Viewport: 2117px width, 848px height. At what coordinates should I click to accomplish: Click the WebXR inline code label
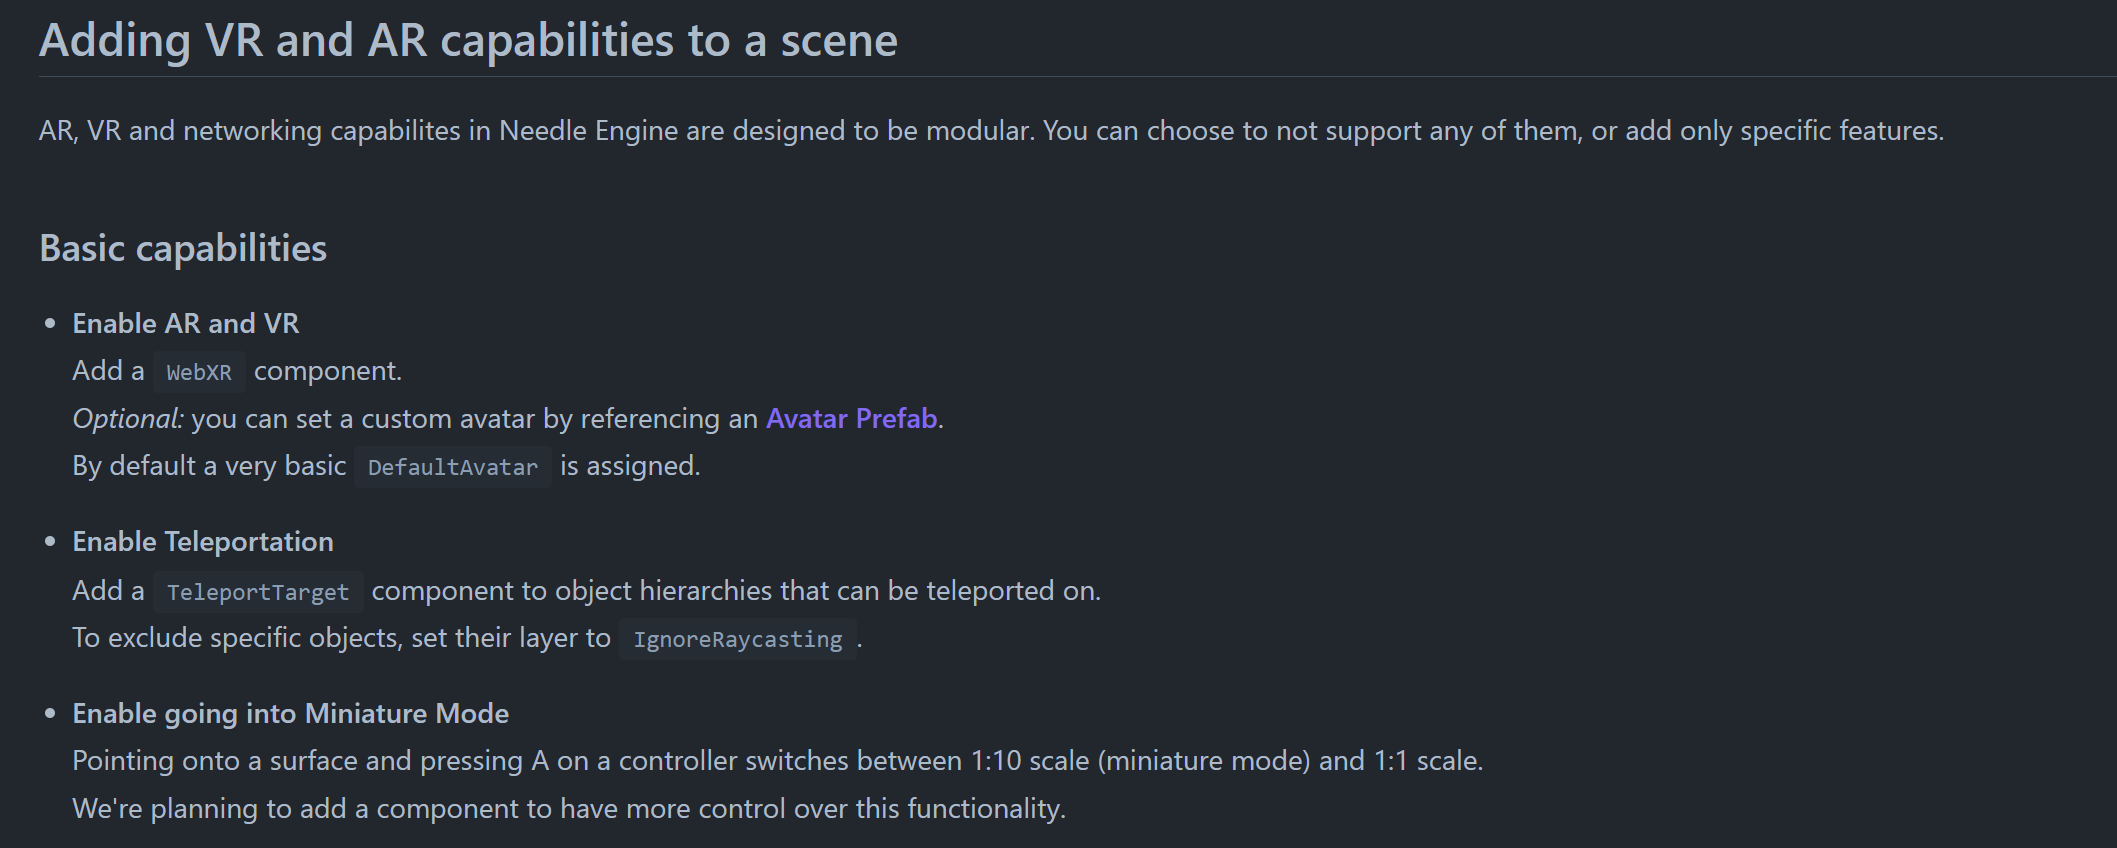[x=199, y=372]
